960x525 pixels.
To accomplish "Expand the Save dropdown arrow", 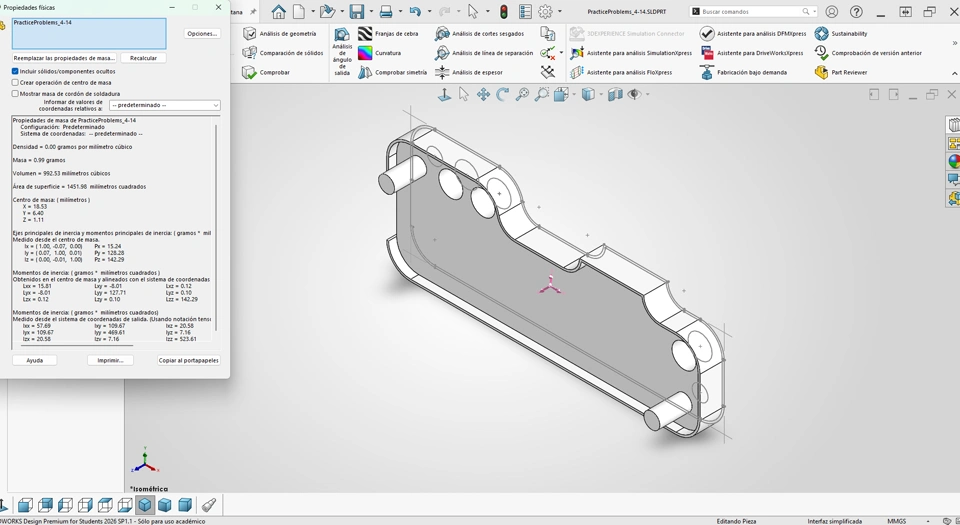I will 371,12.
